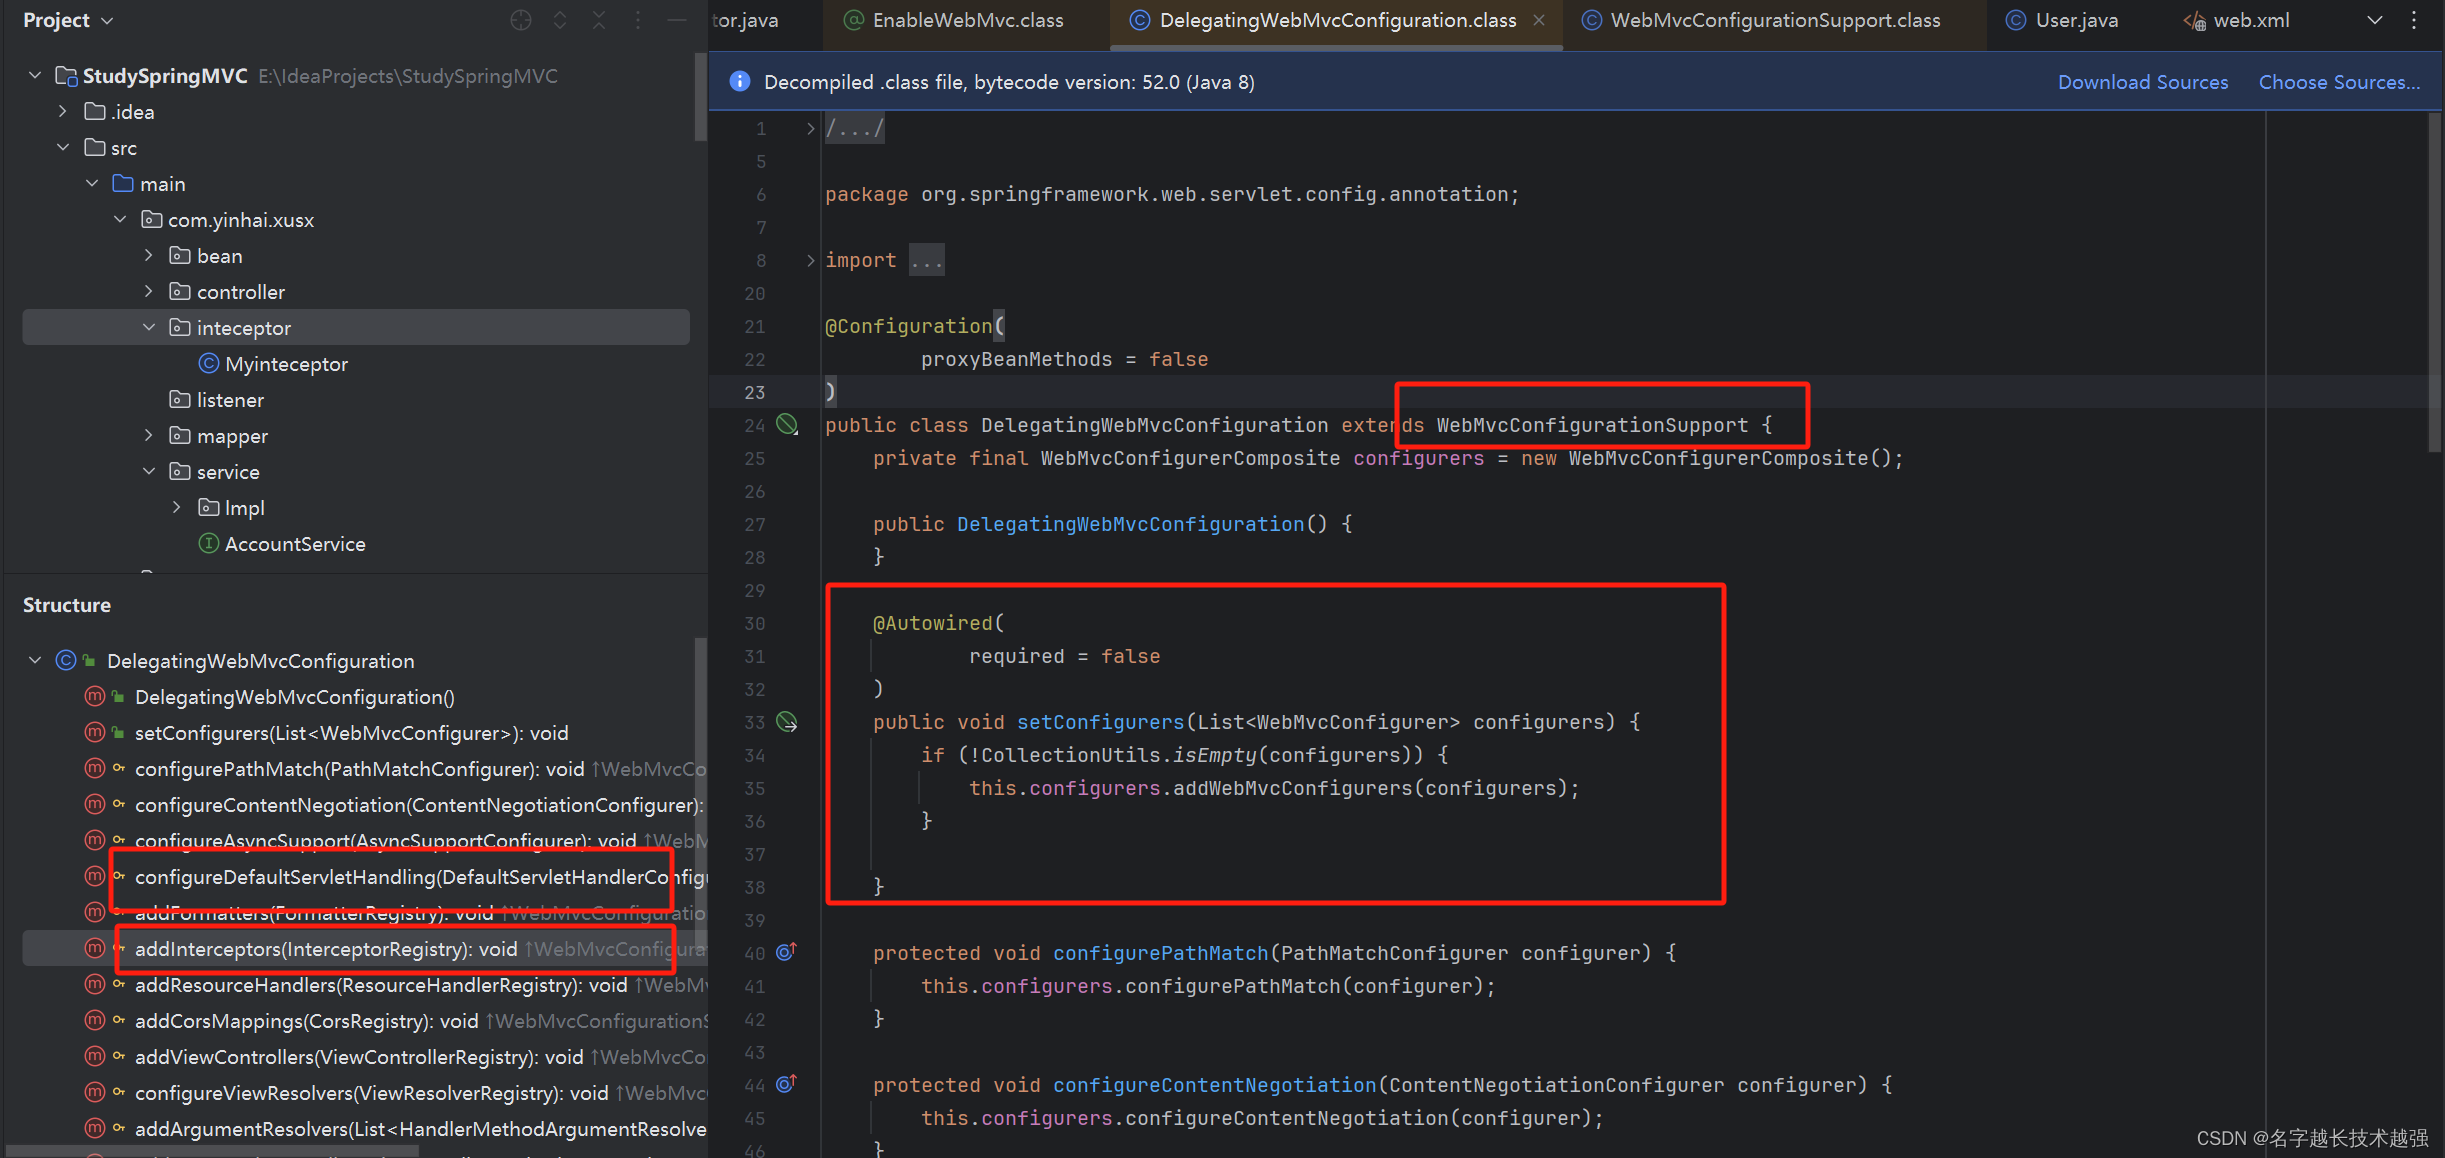The width and height of the screenshot is (2445, 1158).
Task: Select addViewControllers method in Structure
Action: pos(359,1057)
